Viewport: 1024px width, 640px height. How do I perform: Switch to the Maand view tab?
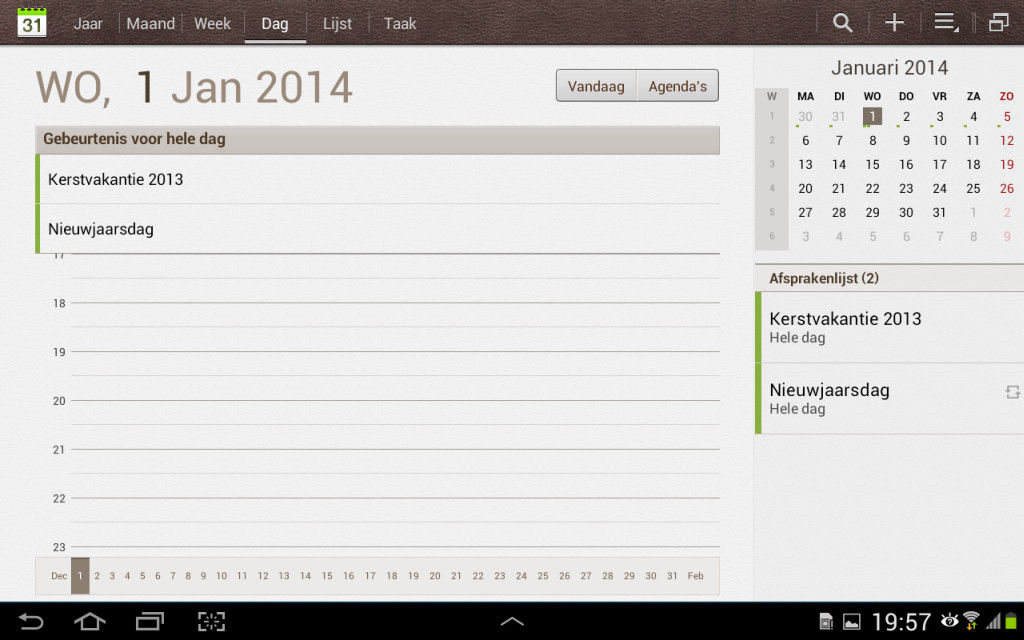[x=150, y=23]
